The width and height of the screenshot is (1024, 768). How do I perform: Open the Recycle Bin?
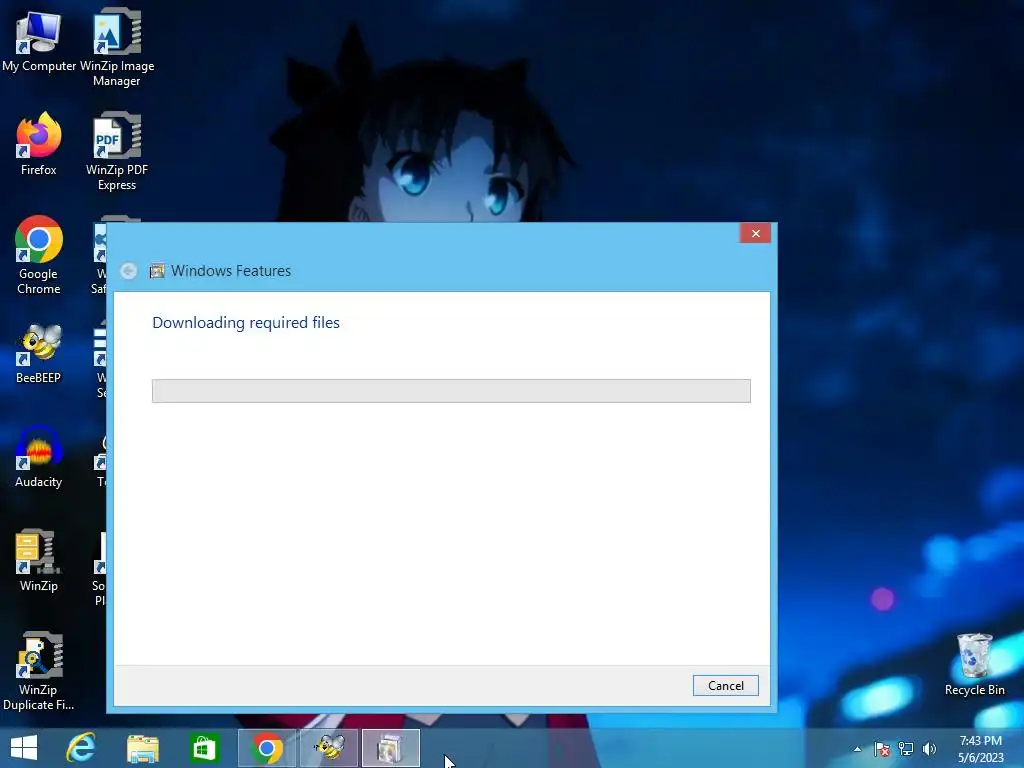click(974, 665)
